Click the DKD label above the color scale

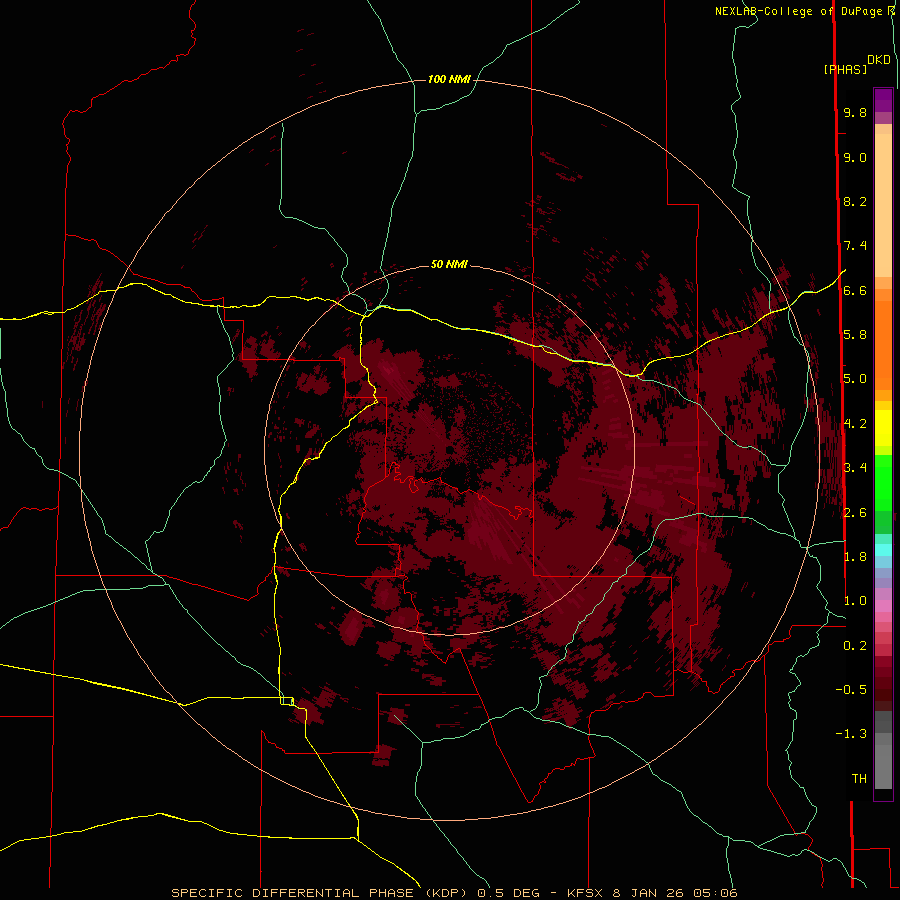(879, 60)
